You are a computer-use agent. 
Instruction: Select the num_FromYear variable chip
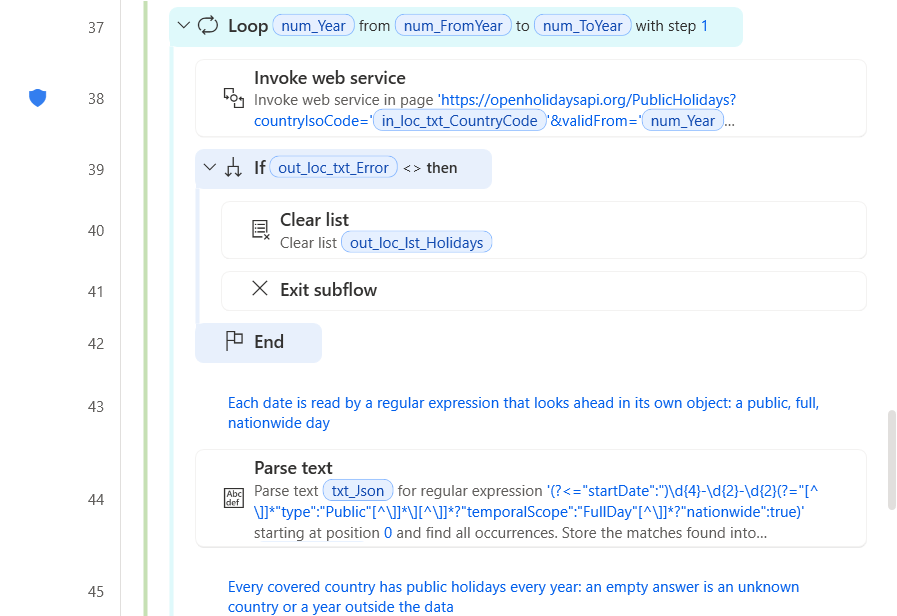tap(453, 26)
